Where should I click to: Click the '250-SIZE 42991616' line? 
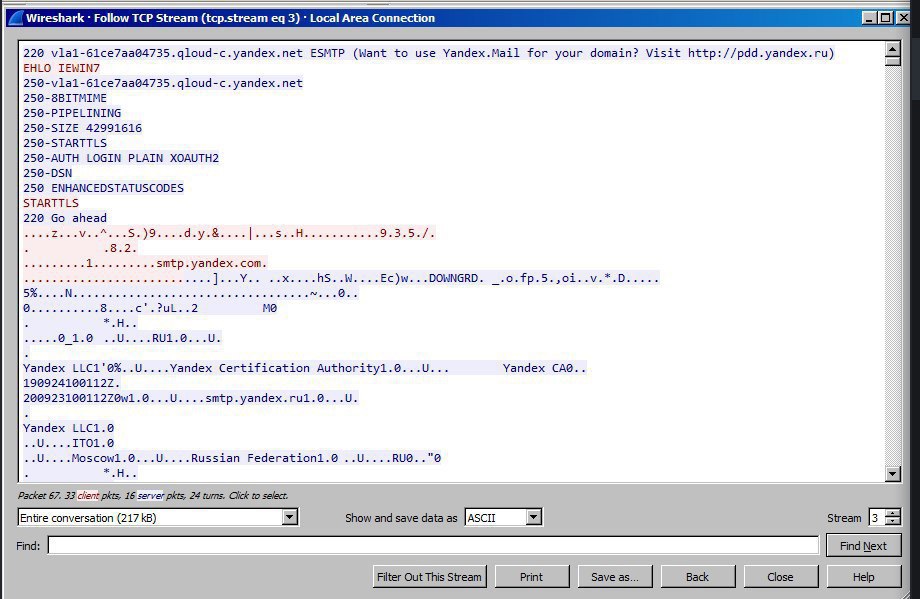[83, 128]
